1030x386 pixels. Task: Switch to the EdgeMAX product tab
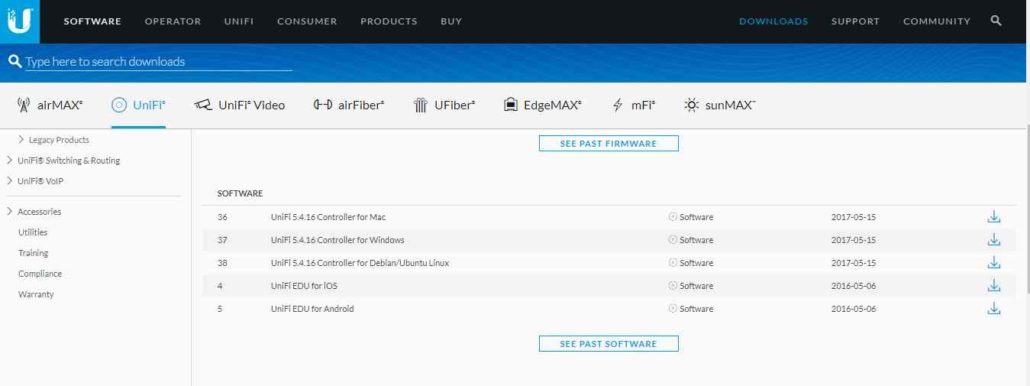pos(543,105)
